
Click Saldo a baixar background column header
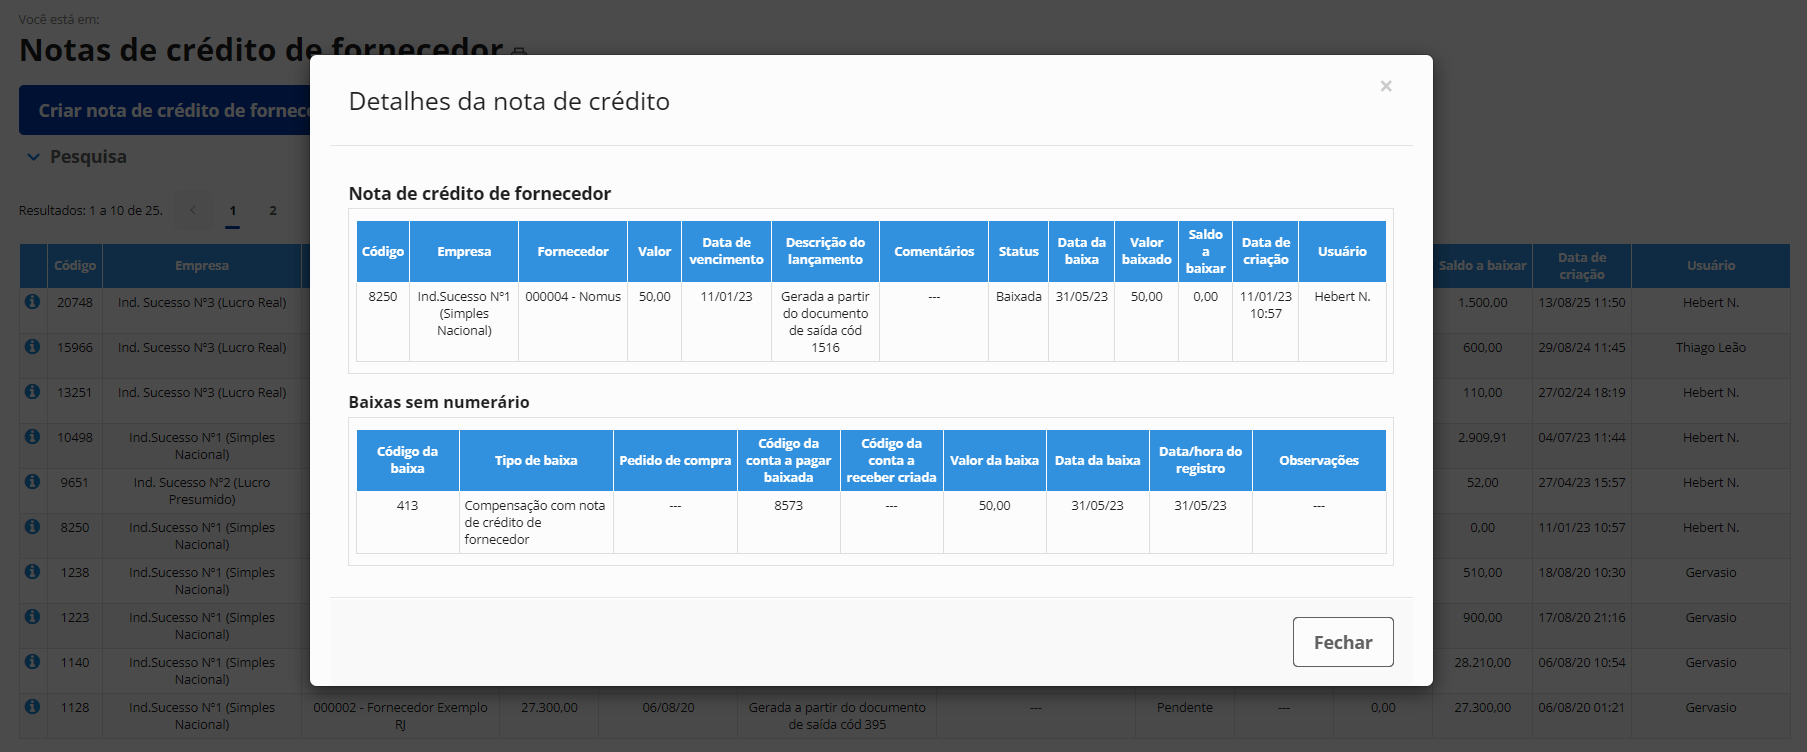[x=1482, y=266]
